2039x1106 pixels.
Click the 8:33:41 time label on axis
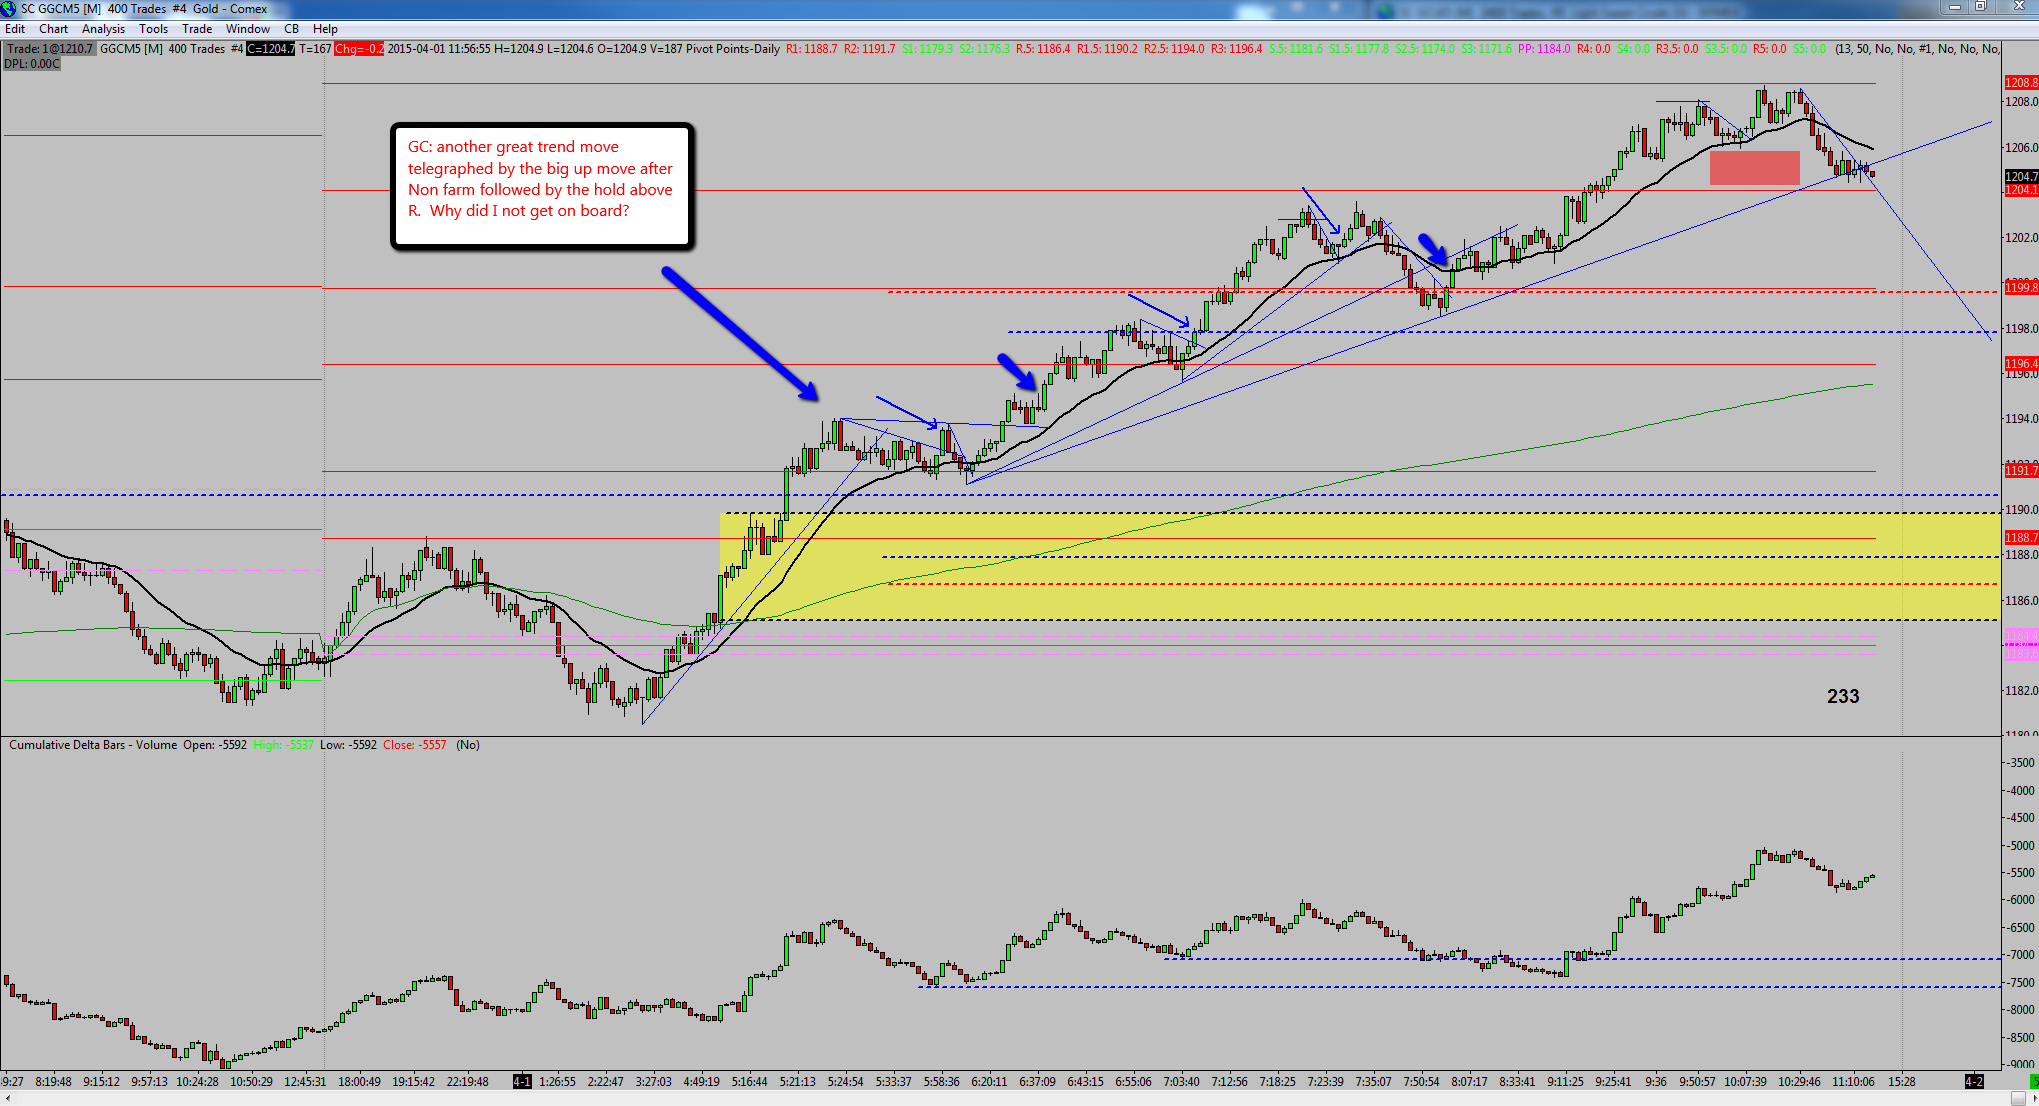click(x=1517, y=1081)
